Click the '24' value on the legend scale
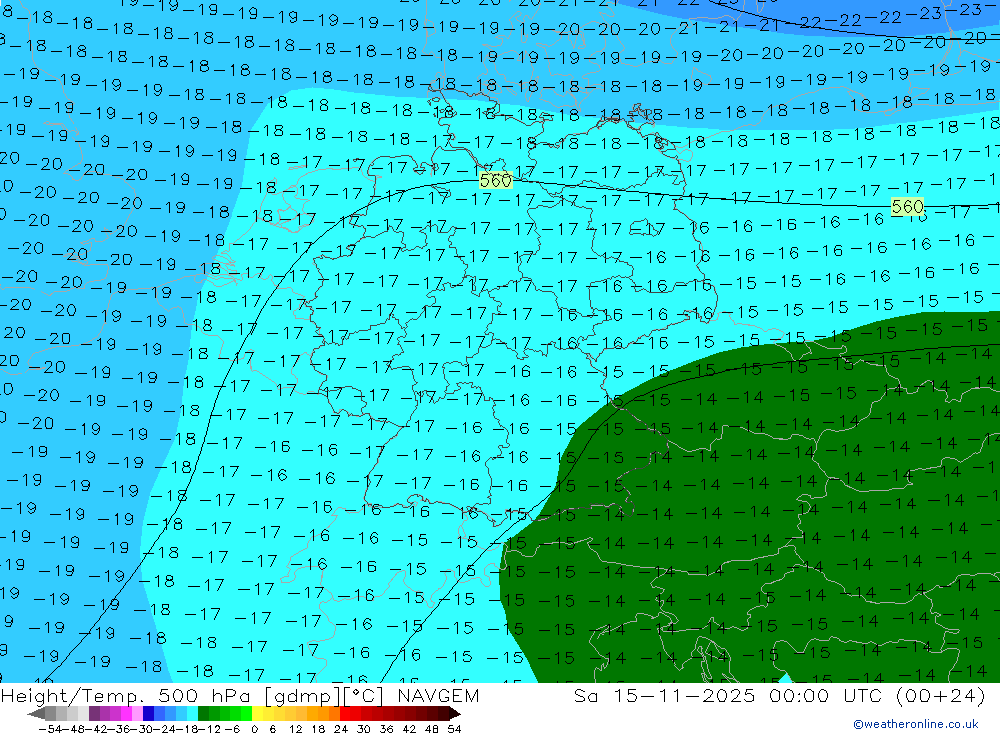 341,729
